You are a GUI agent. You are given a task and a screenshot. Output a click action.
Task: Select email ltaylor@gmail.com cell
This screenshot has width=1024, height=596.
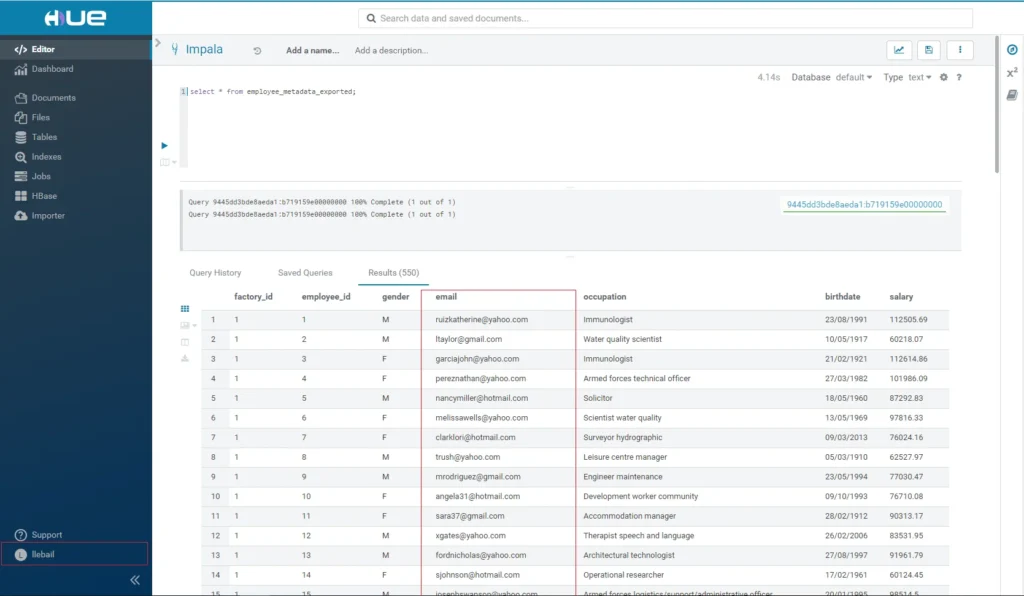(x=468, y=339)
